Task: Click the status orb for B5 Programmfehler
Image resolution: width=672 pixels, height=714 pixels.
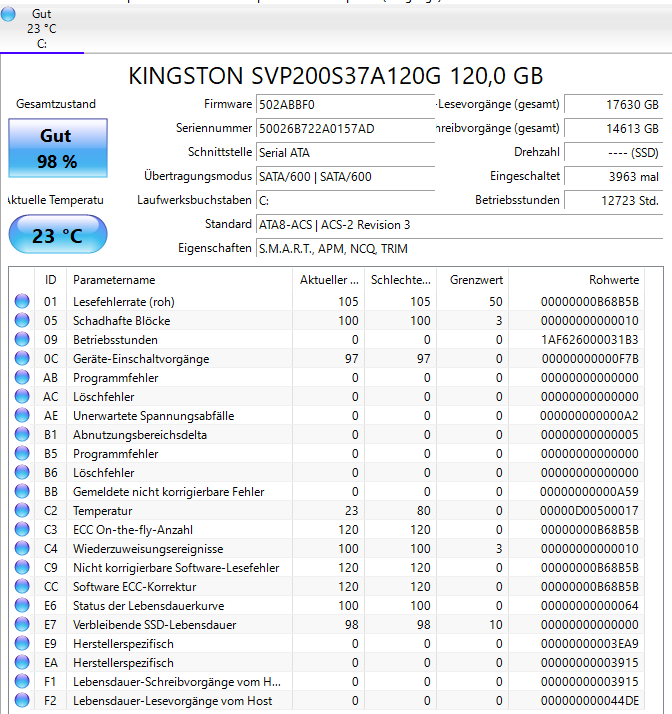Action: (x=22, y=454)
